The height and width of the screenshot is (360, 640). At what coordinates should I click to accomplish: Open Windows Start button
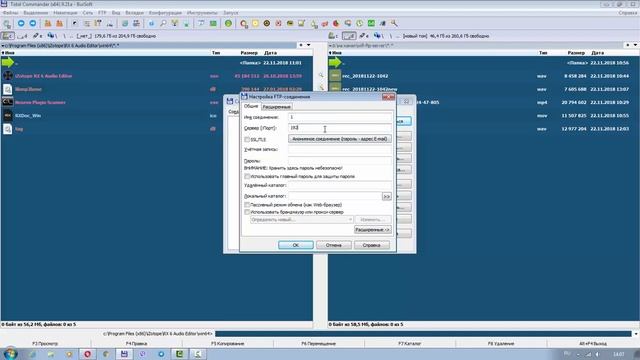10,353
